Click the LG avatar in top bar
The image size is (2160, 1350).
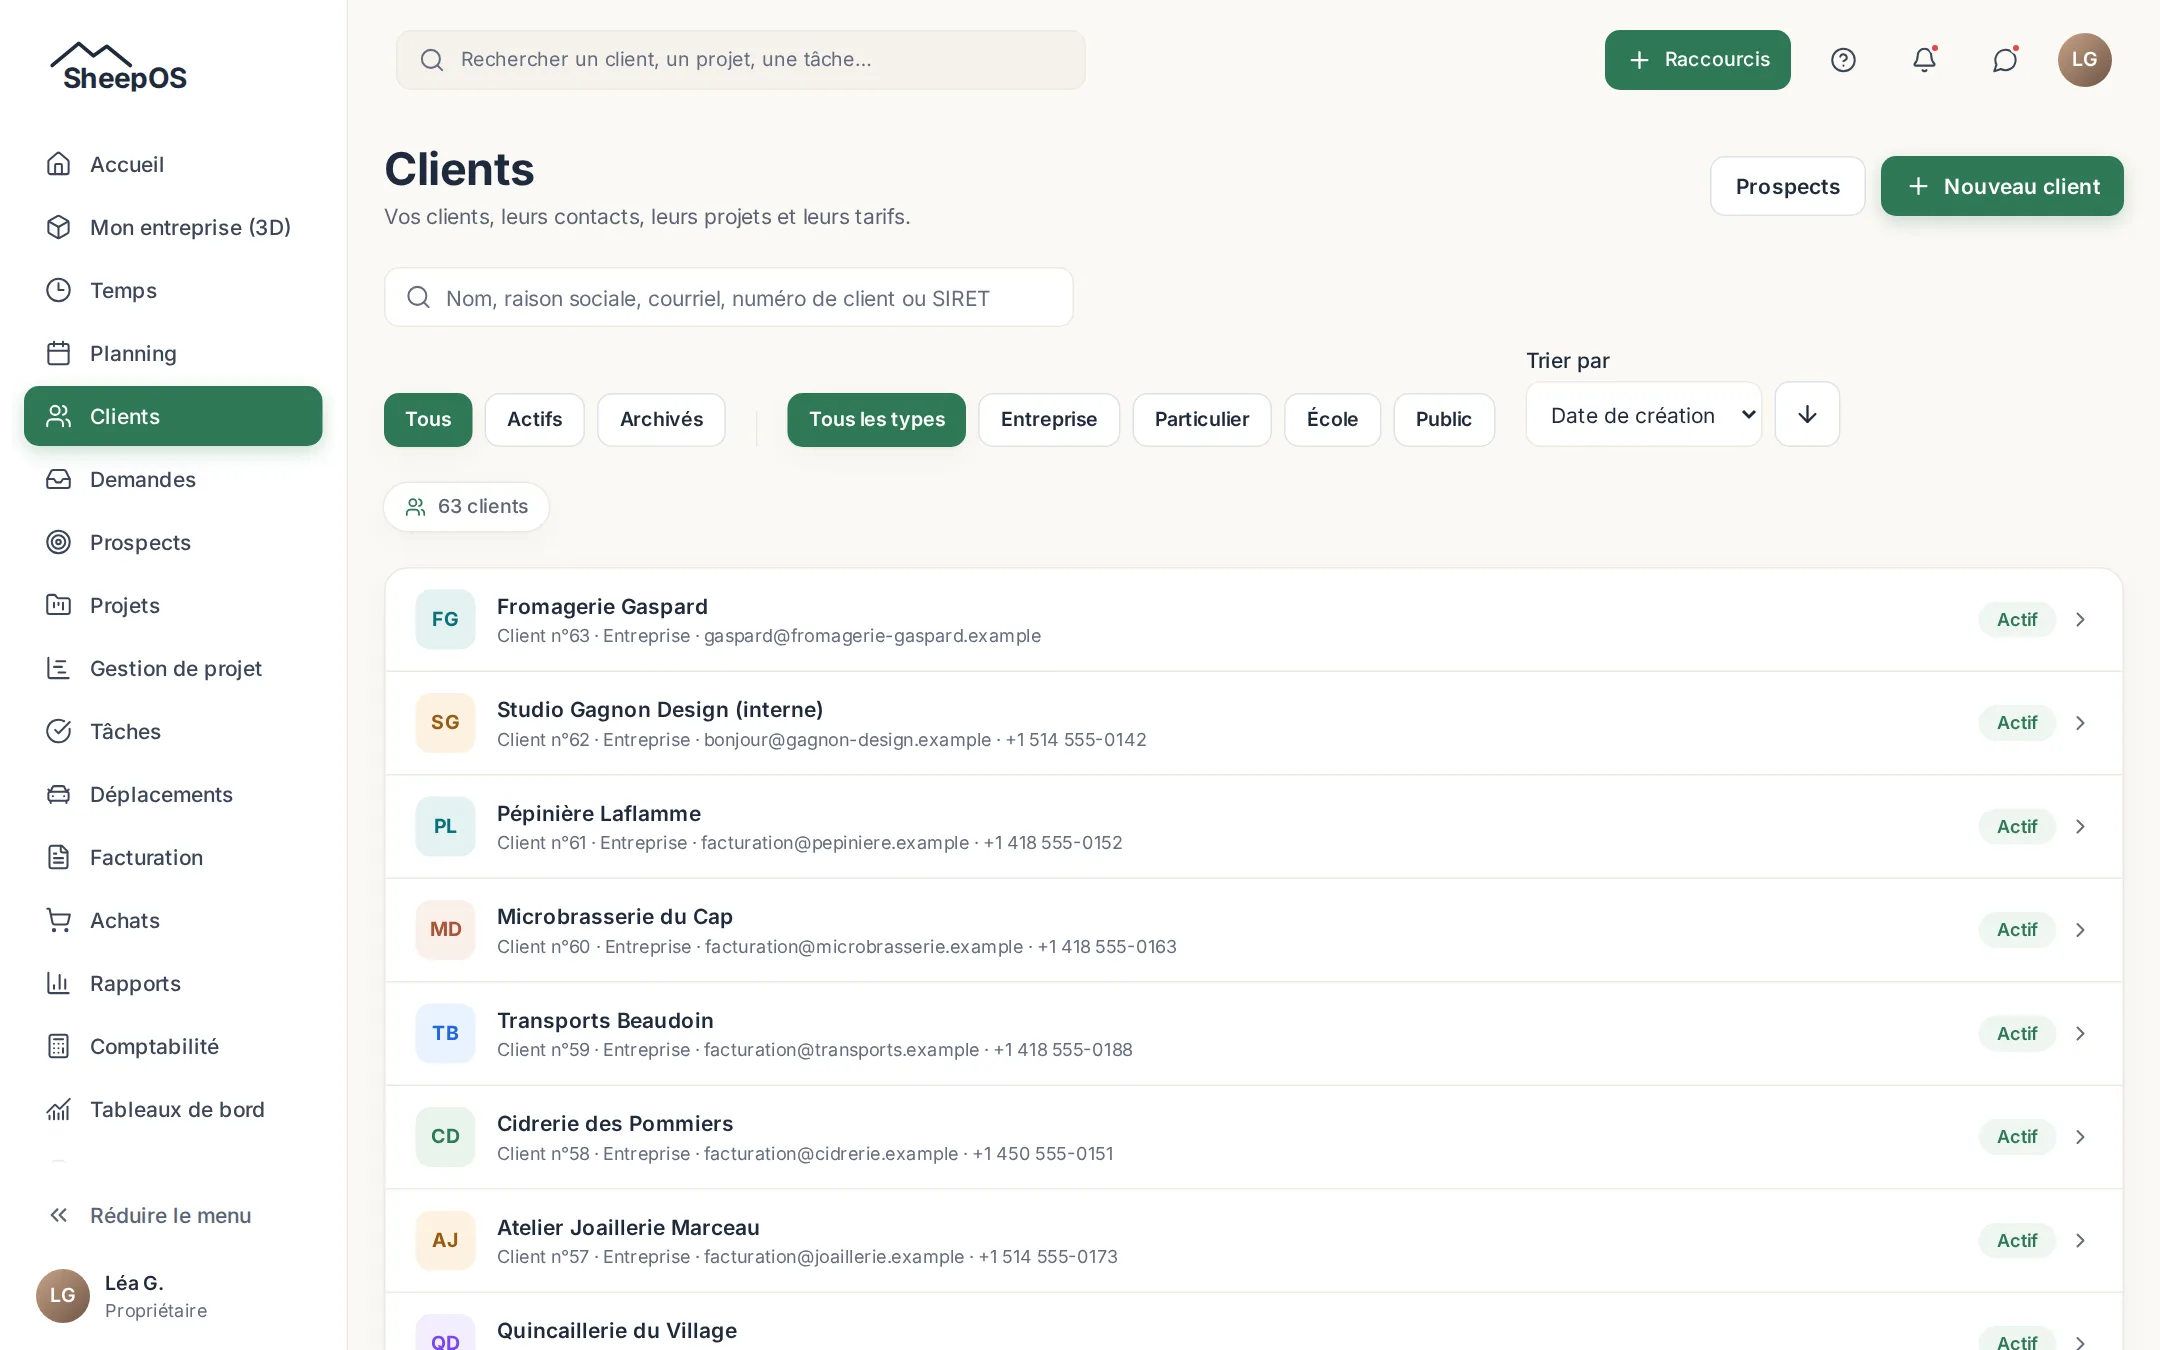tap(2085, 60)
